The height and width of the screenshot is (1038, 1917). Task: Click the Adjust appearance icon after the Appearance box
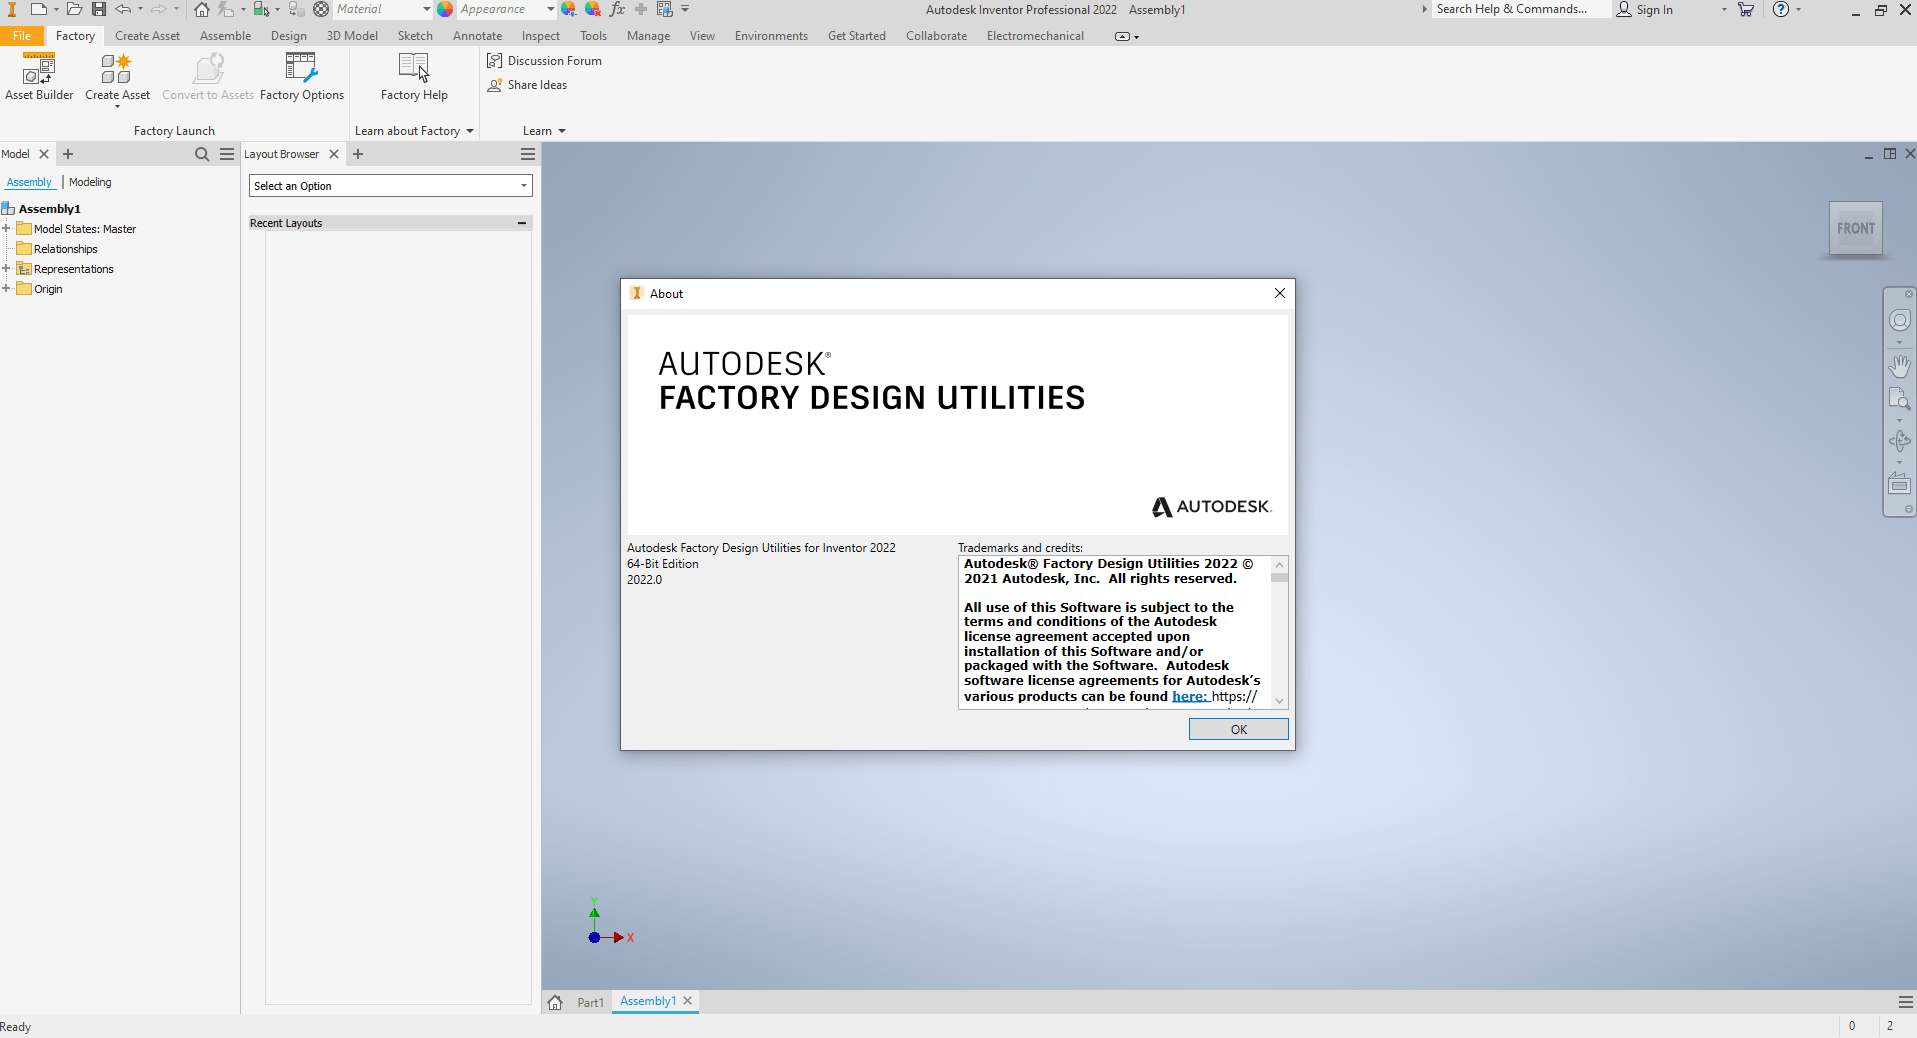569,9
